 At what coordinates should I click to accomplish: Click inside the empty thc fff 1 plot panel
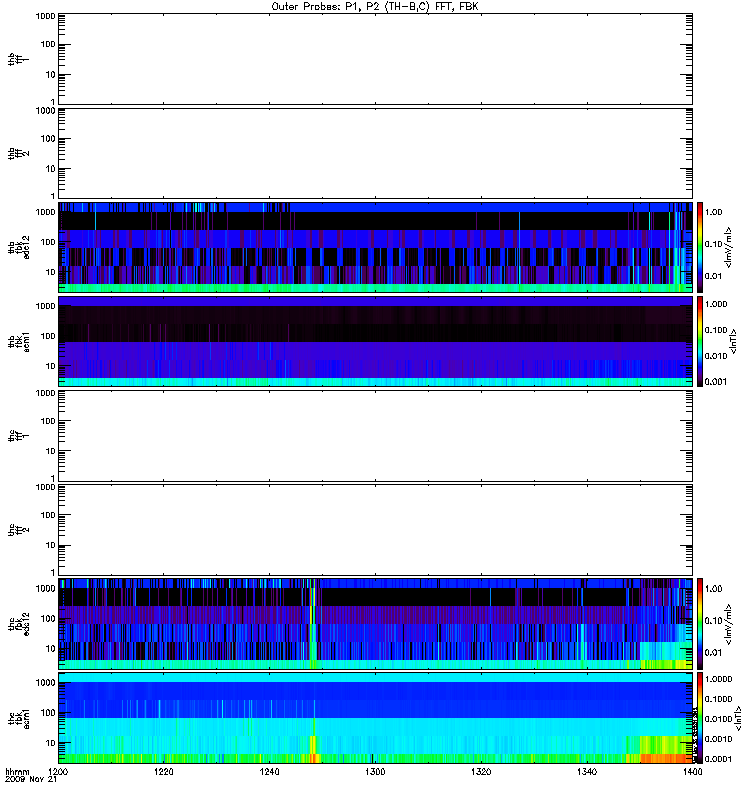pos(375,436)
